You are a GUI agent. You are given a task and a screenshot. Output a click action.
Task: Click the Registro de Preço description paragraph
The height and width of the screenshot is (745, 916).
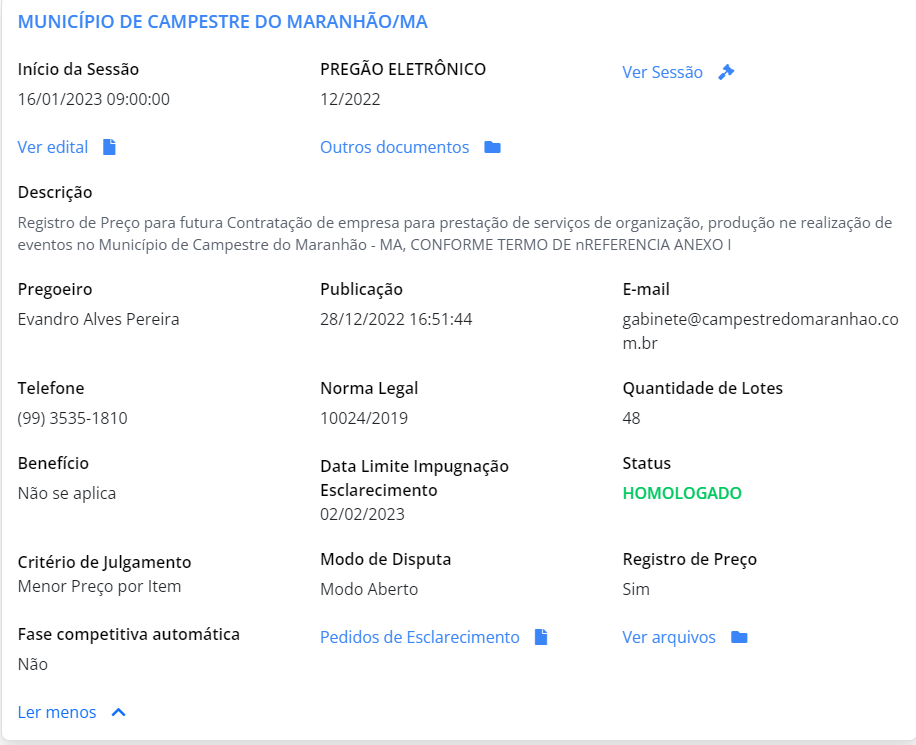[x=454, y=233]
